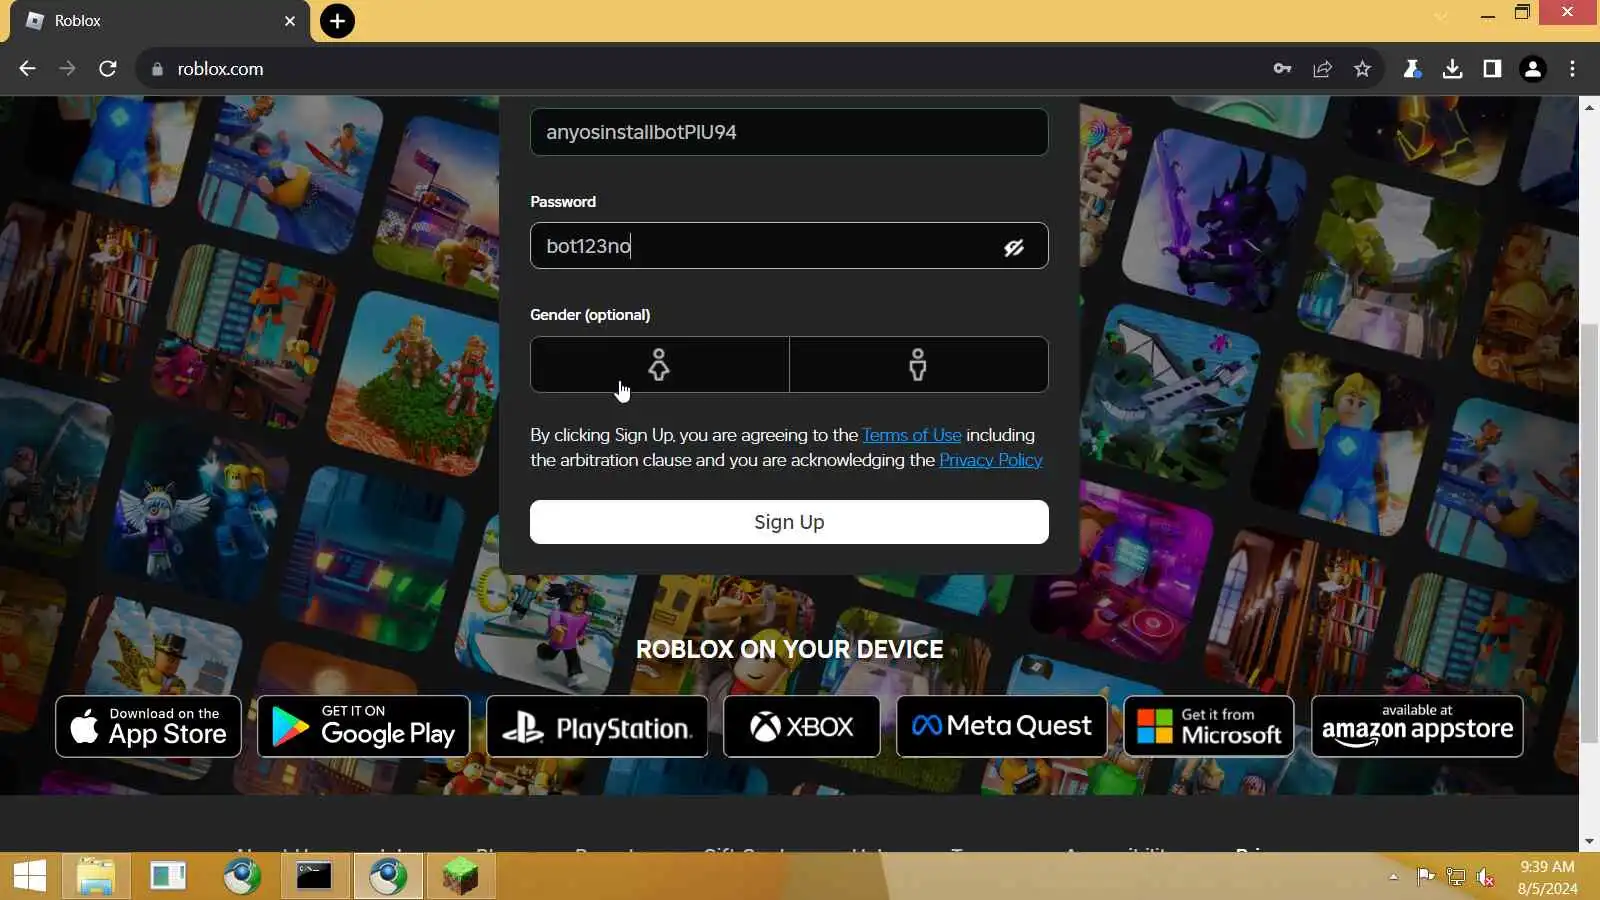Open the Windows Start menu
Viewport: 1600px width, 900px height.
click(30, 877)
